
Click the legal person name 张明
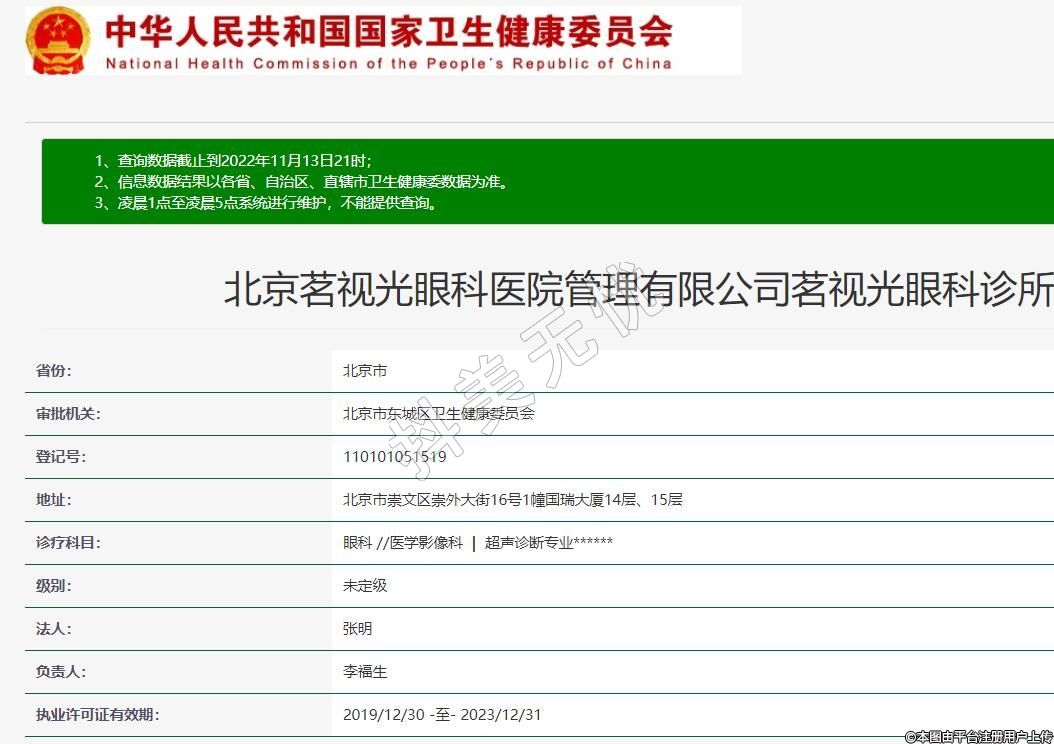click(x=357, y=629)
